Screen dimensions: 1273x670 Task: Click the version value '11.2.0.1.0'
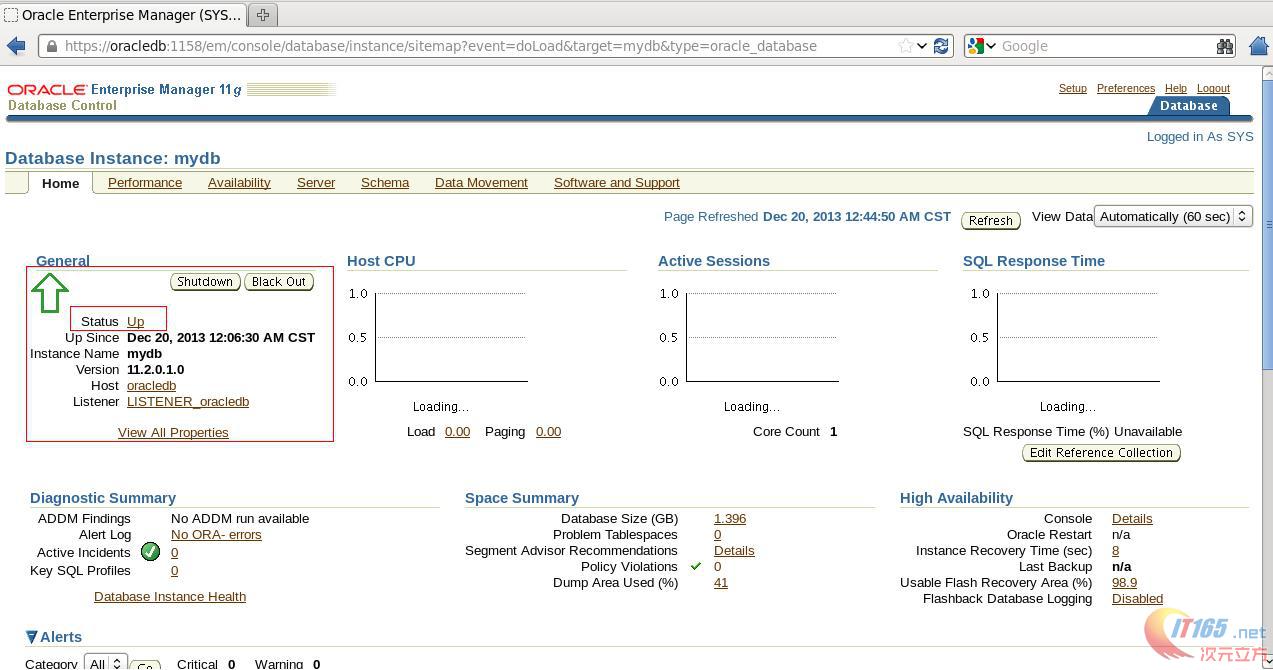155,369
